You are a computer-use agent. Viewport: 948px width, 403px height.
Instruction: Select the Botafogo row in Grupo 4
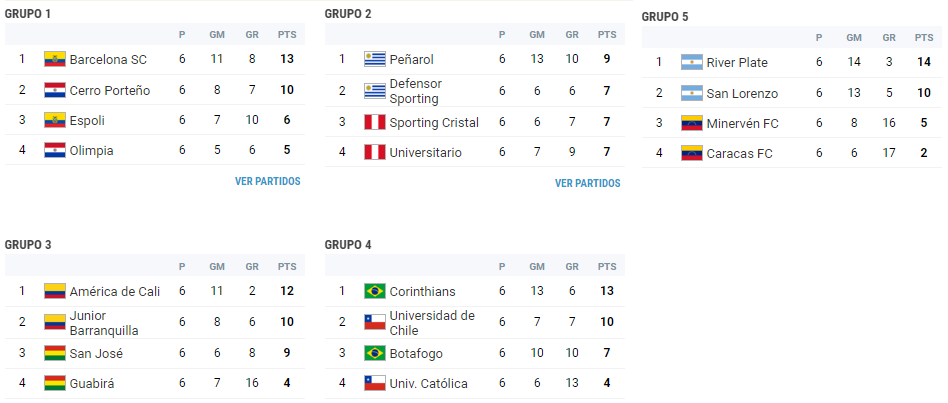475,353
